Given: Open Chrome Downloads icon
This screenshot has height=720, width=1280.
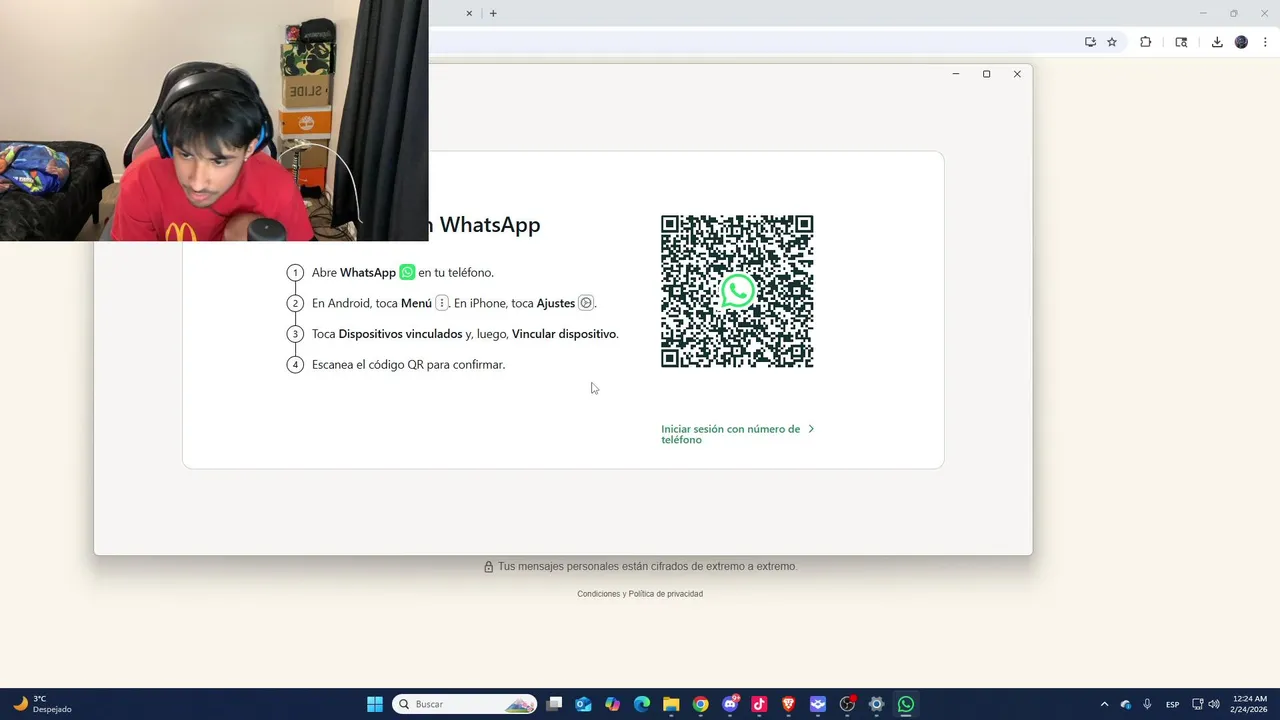Looking at the screenshot, I should click(x=1217, y=42).
